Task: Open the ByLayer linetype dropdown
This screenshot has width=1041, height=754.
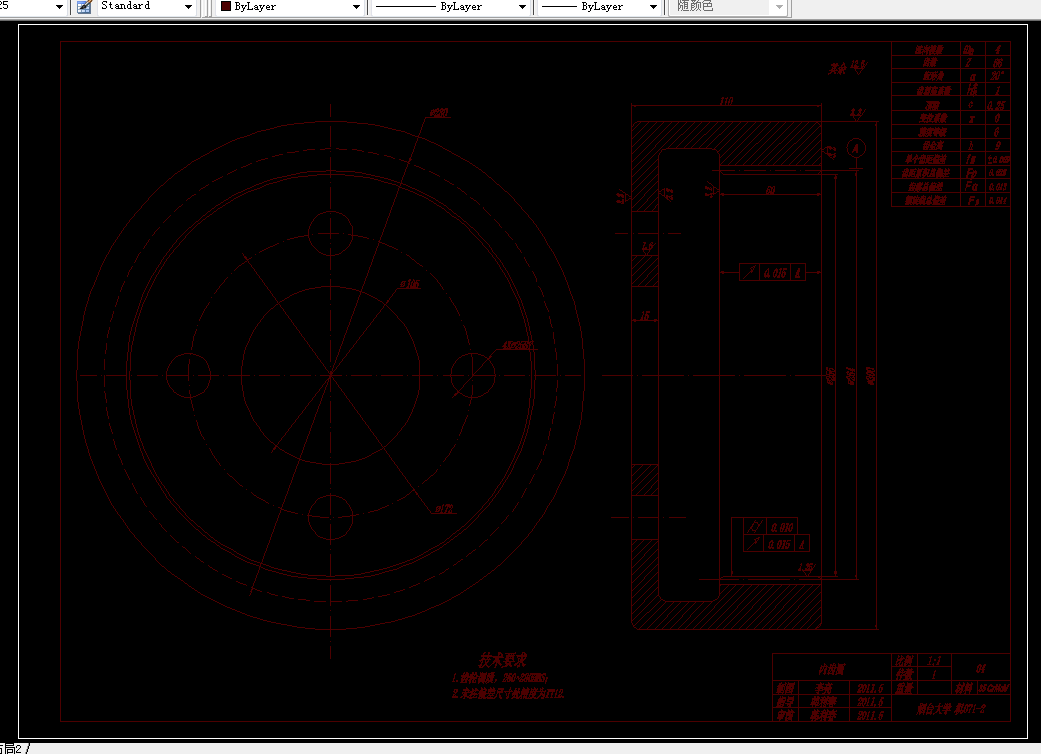Action: pos(522,7)
